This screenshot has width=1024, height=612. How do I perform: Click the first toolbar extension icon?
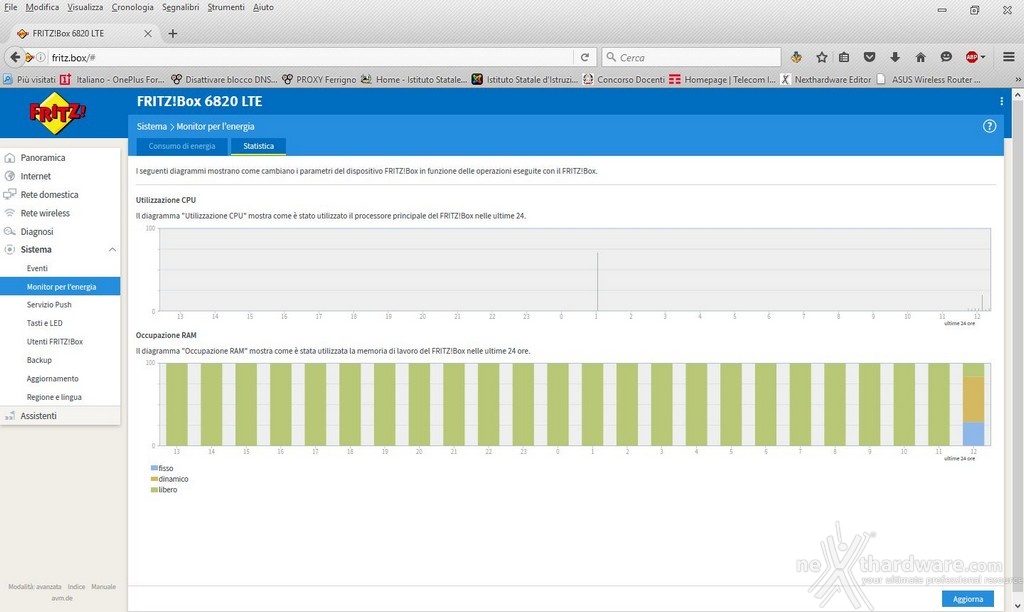796,57
